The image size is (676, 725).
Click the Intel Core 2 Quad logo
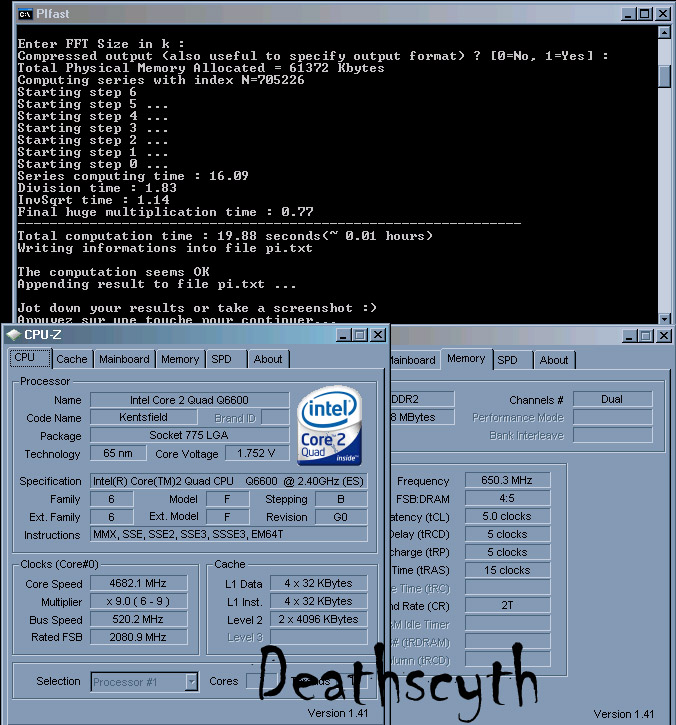tap(329, 425)
